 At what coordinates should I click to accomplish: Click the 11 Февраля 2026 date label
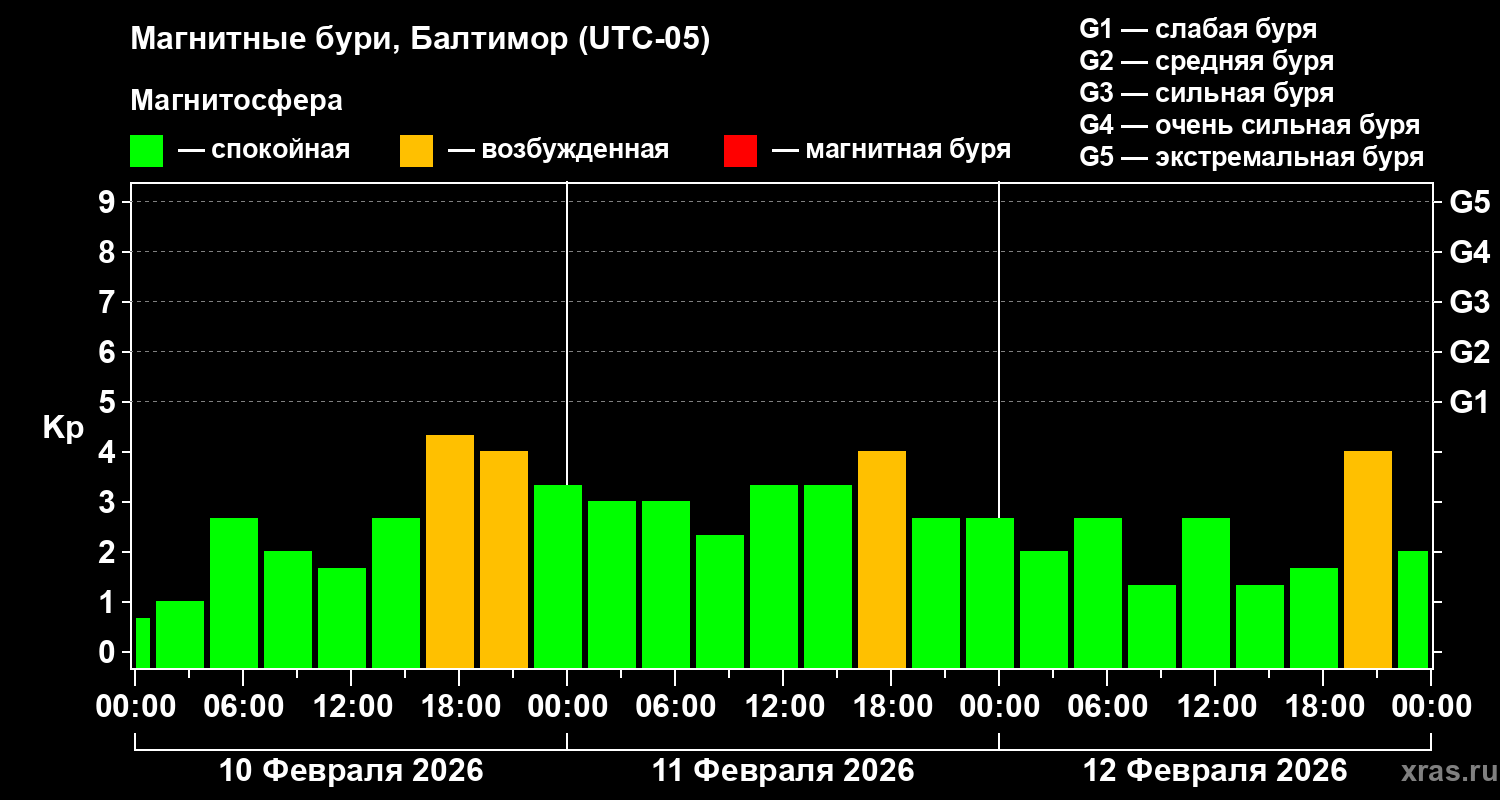[783, 771]
